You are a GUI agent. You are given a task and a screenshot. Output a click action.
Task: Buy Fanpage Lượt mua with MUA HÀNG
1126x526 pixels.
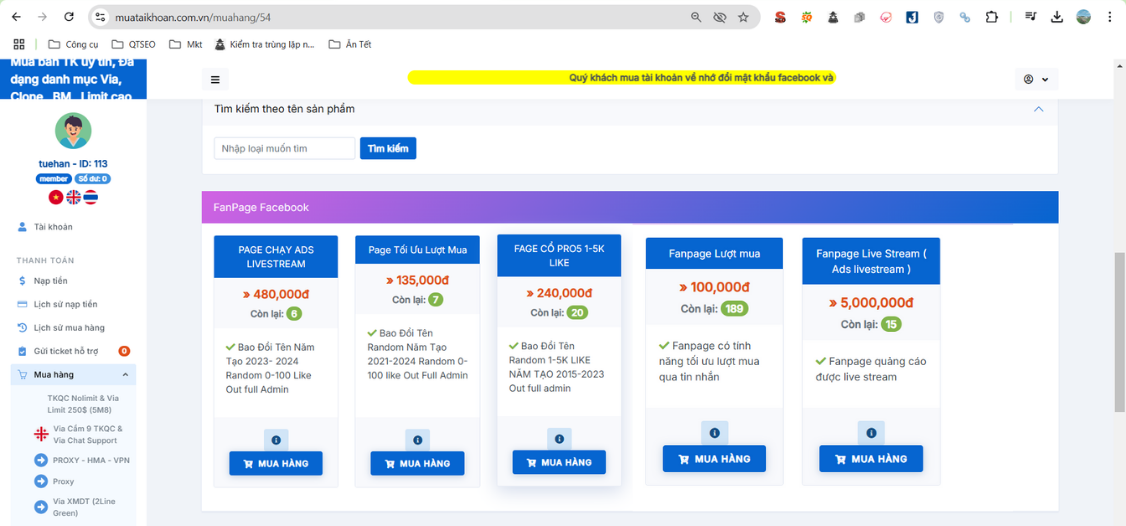click(x=714, y=458)
